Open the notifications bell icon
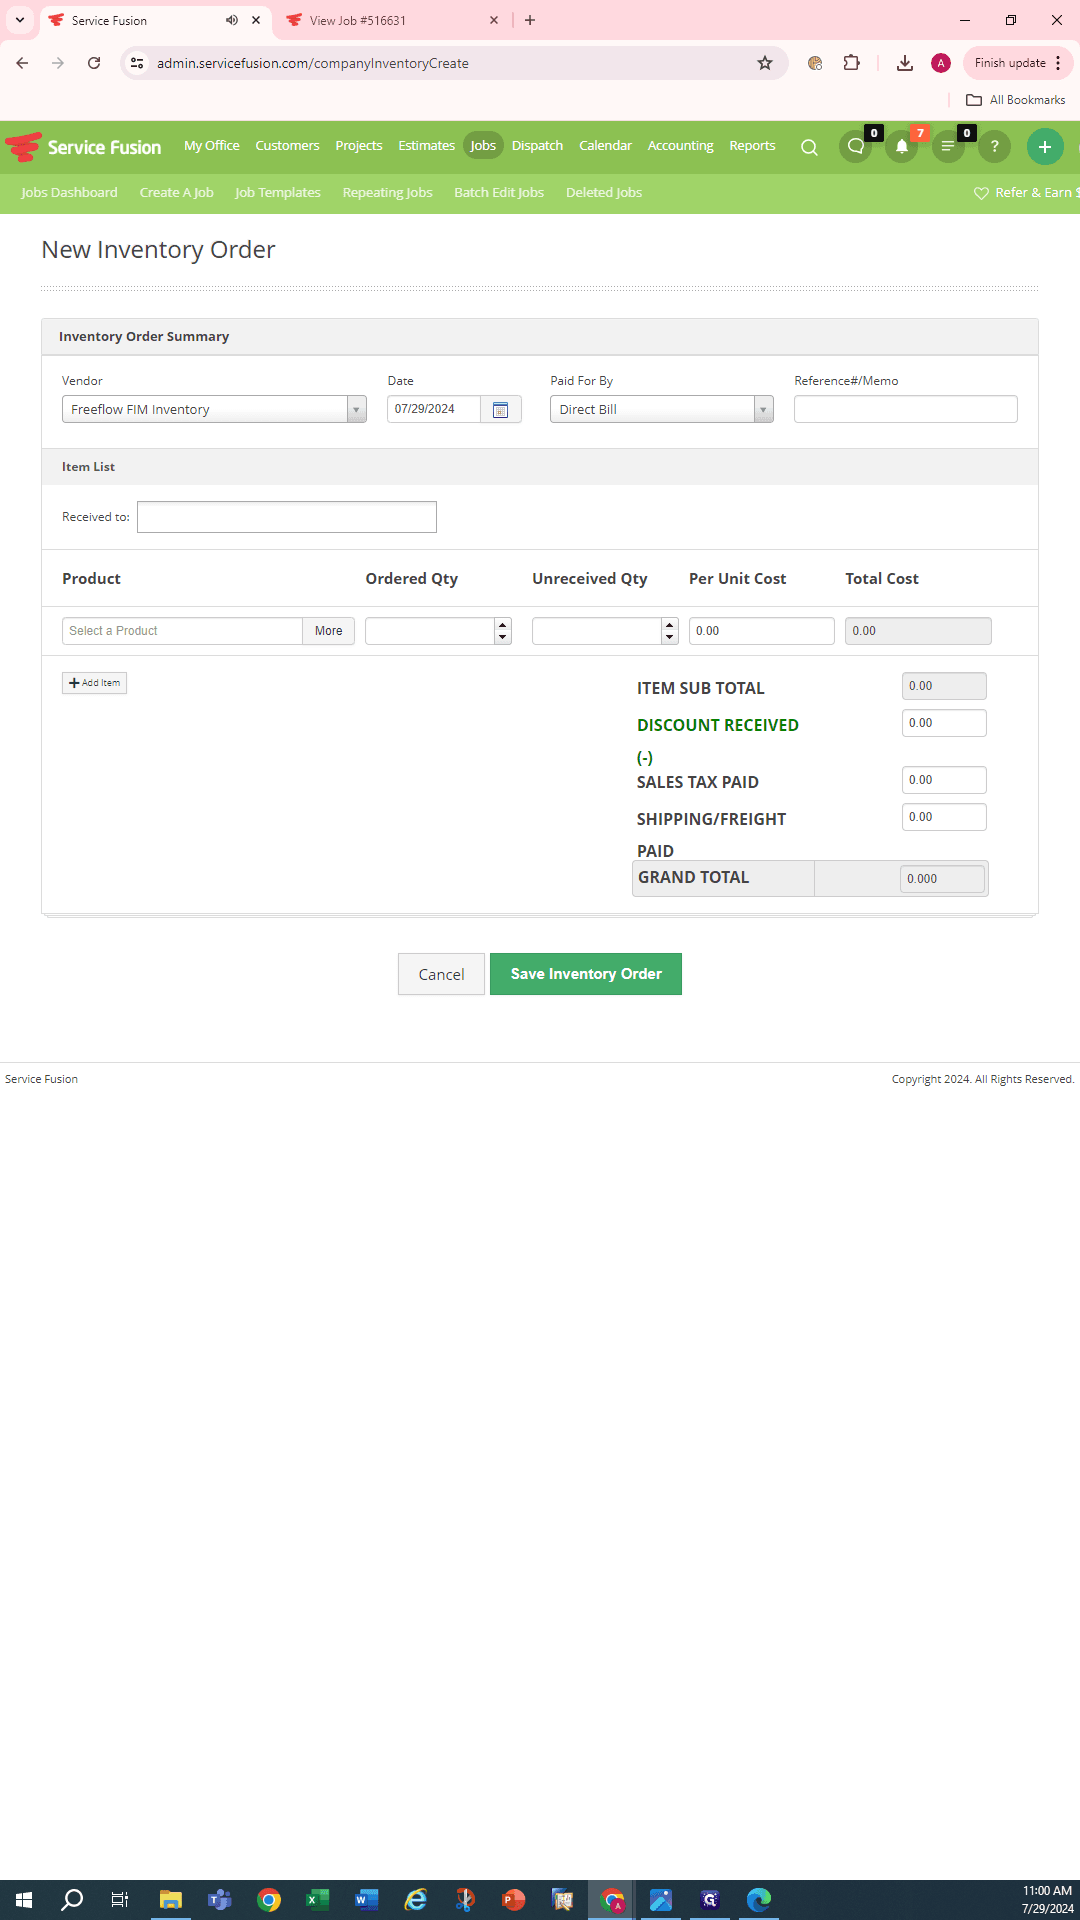 click(902, 147)
